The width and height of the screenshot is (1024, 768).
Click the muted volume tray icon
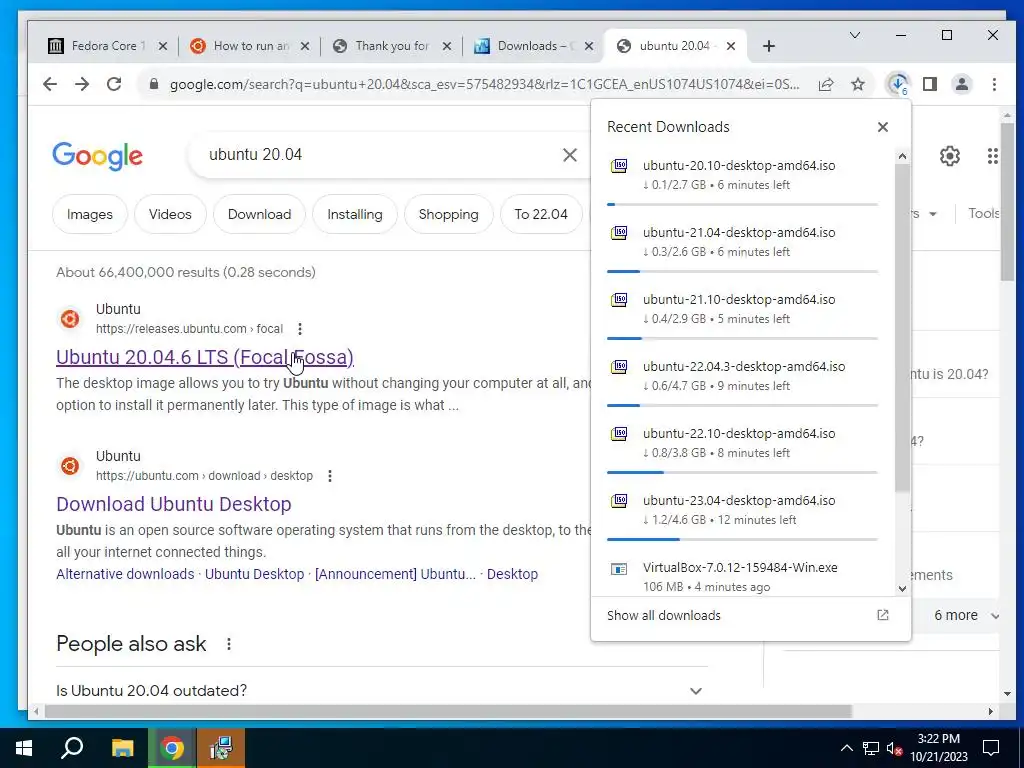click(x=895, y=748)
